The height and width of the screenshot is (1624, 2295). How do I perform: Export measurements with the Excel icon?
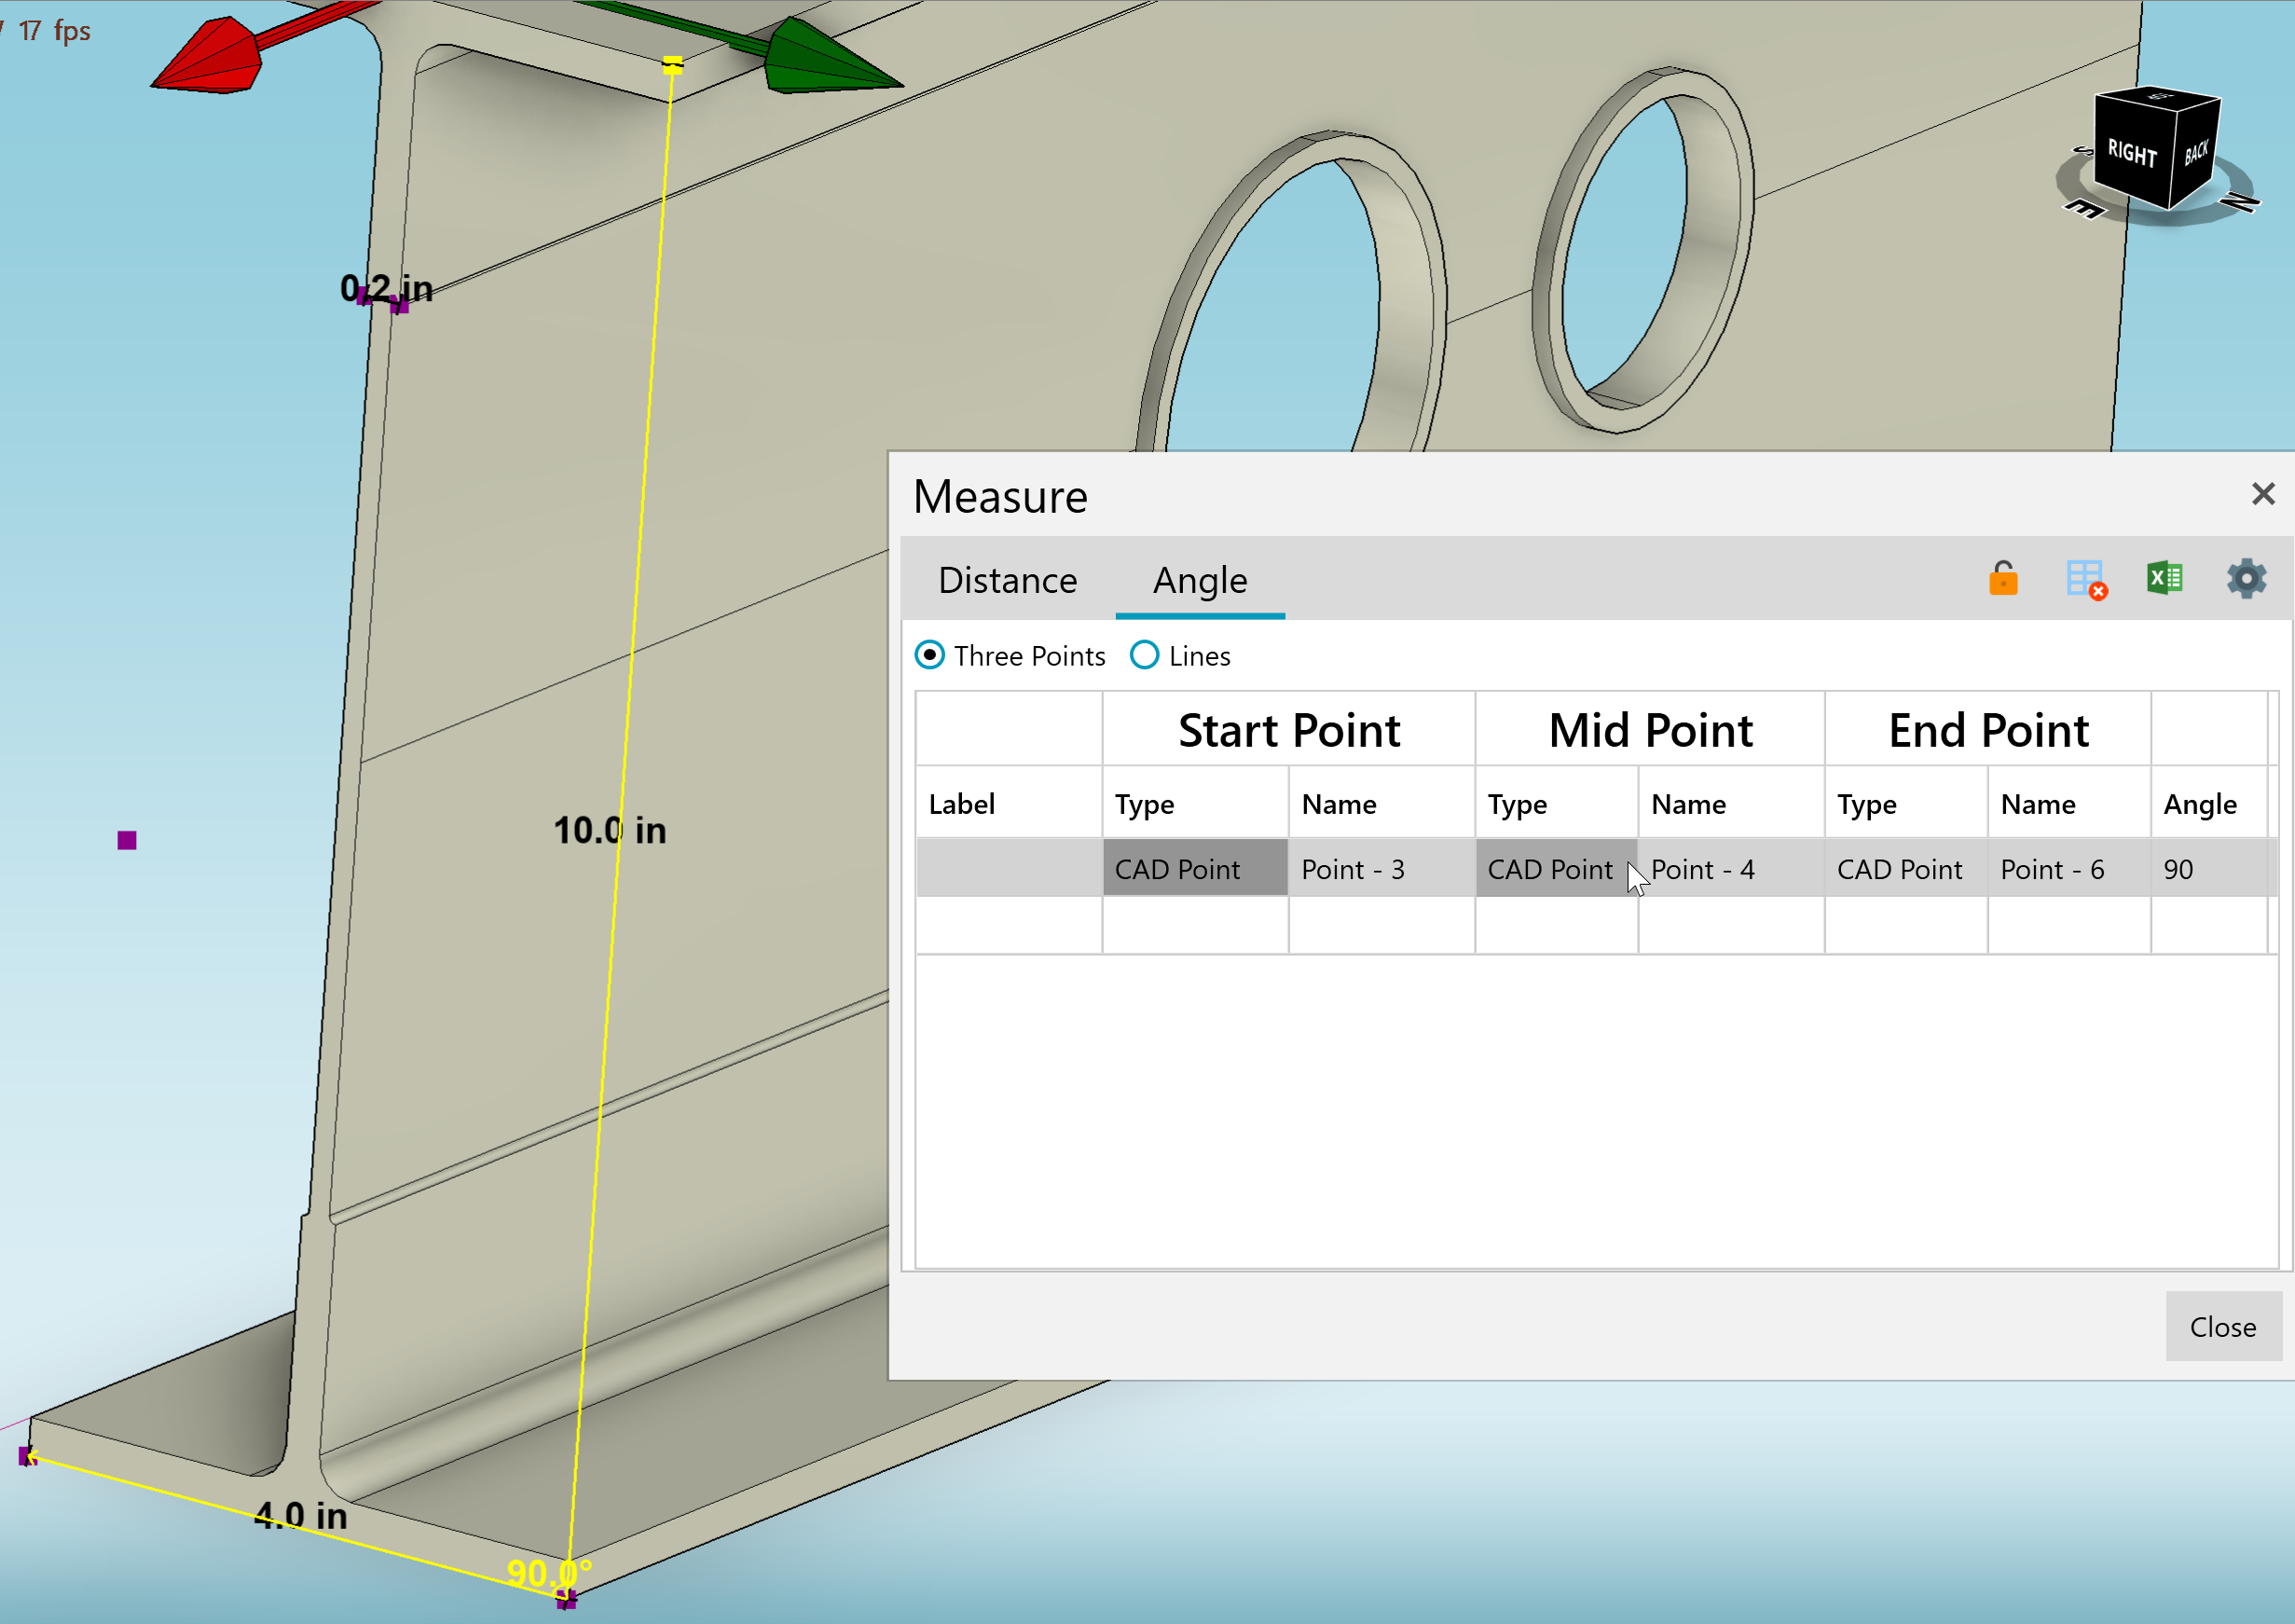(2165, 578)
